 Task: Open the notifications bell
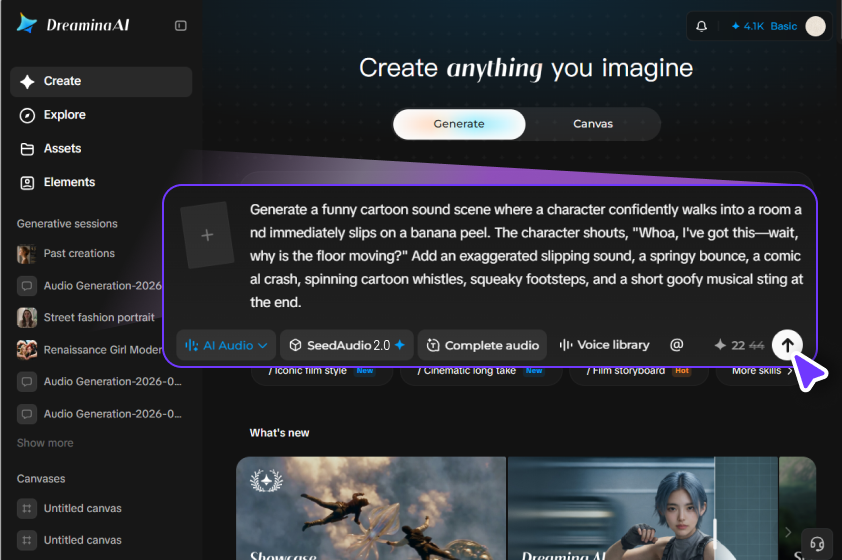coord(701,26)
